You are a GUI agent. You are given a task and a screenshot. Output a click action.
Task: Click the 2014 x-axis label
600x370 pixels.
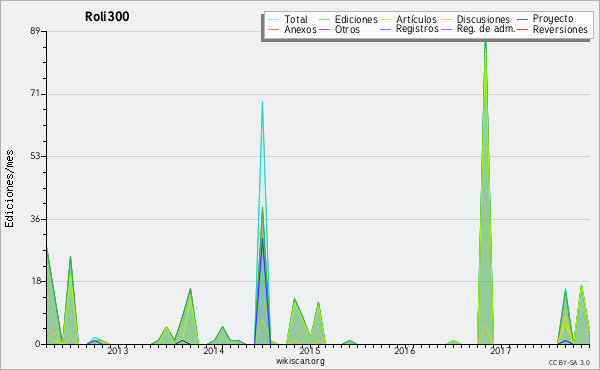coord(214,350)
